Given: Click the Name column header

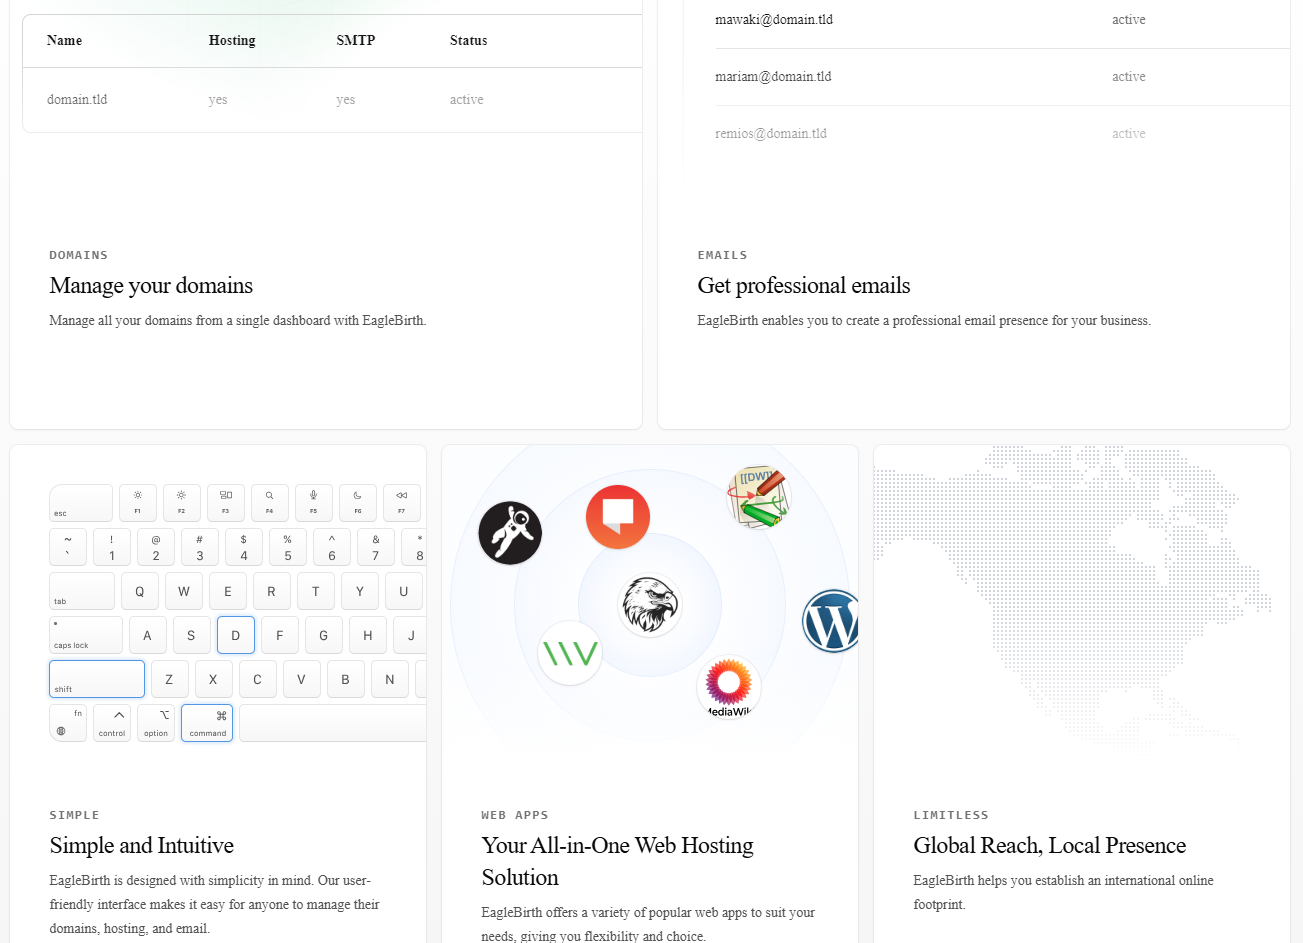Looking at the screenshot, I should coord(64,41).
